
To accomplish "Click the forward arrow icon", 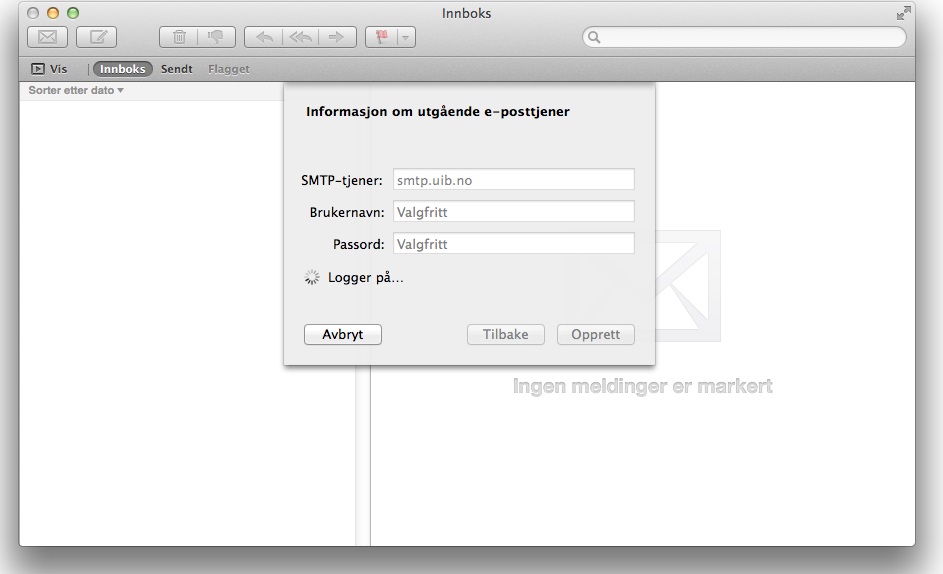I will point(337,38).
